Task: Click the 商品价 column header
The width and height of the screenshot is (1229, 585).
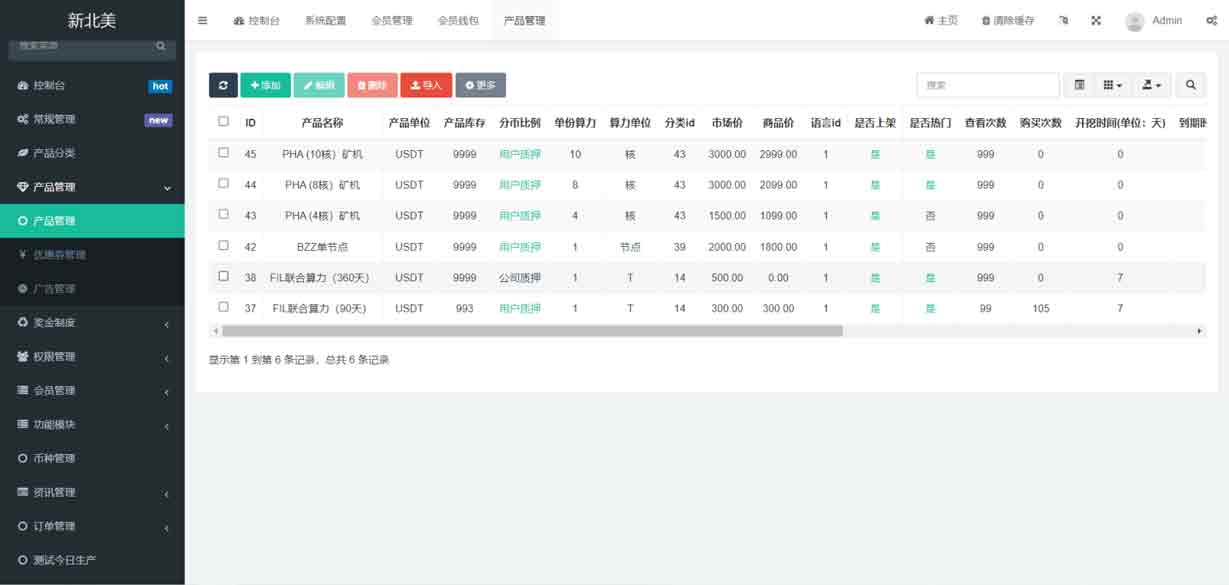Action: coord(778,123)
